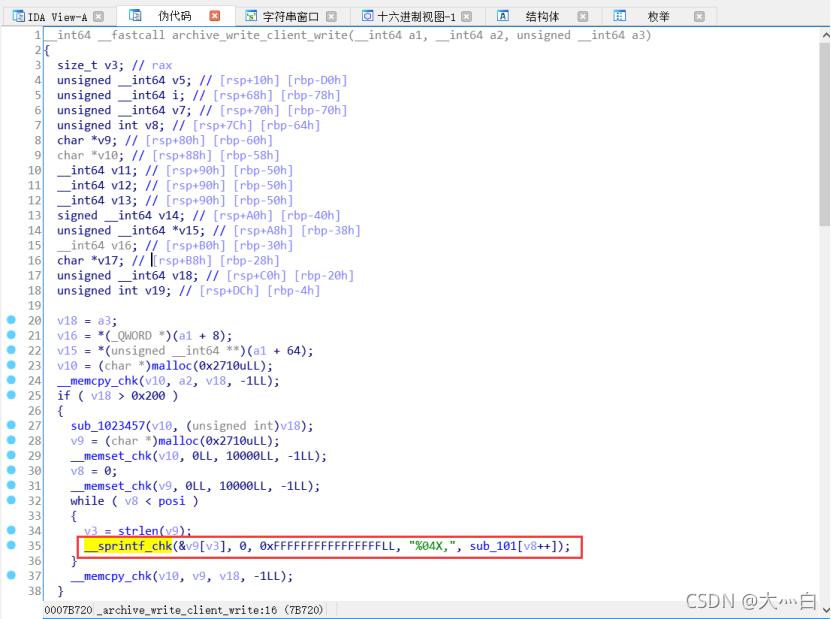
Task: Click the char *v17 declaration line
Action: tap(168, 261)
